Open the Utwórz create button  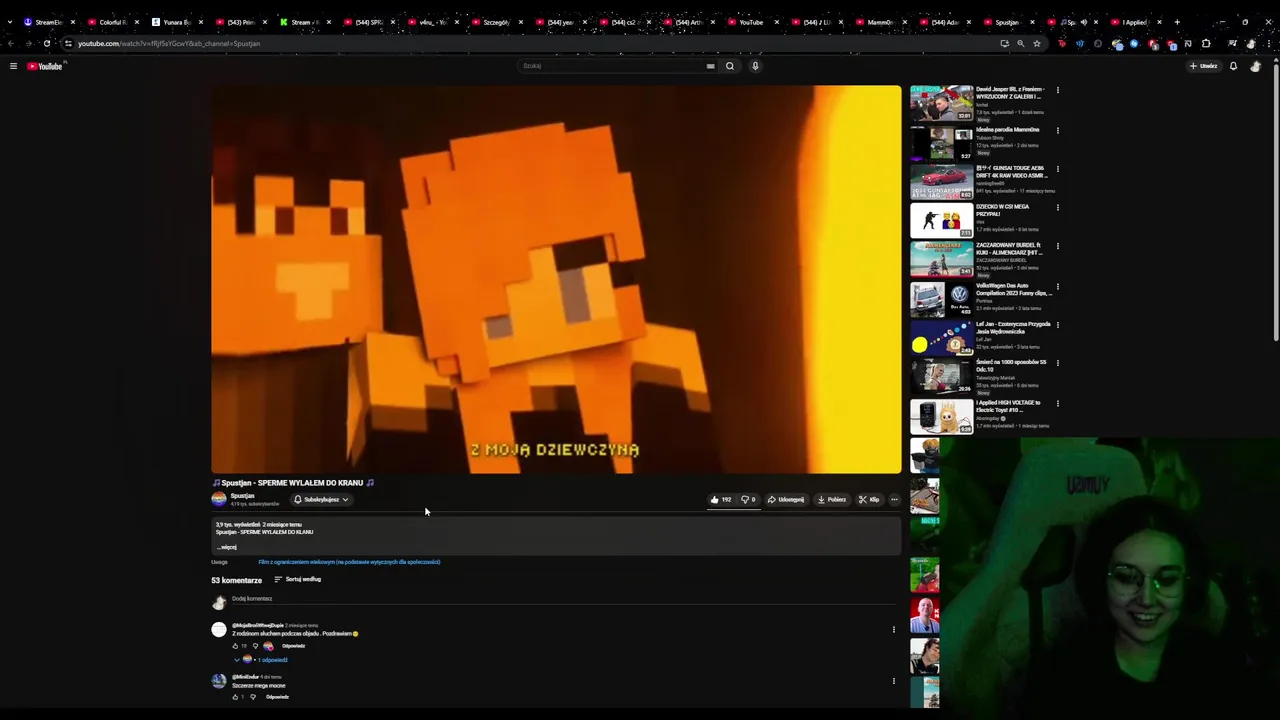(x=1203, y=66)
